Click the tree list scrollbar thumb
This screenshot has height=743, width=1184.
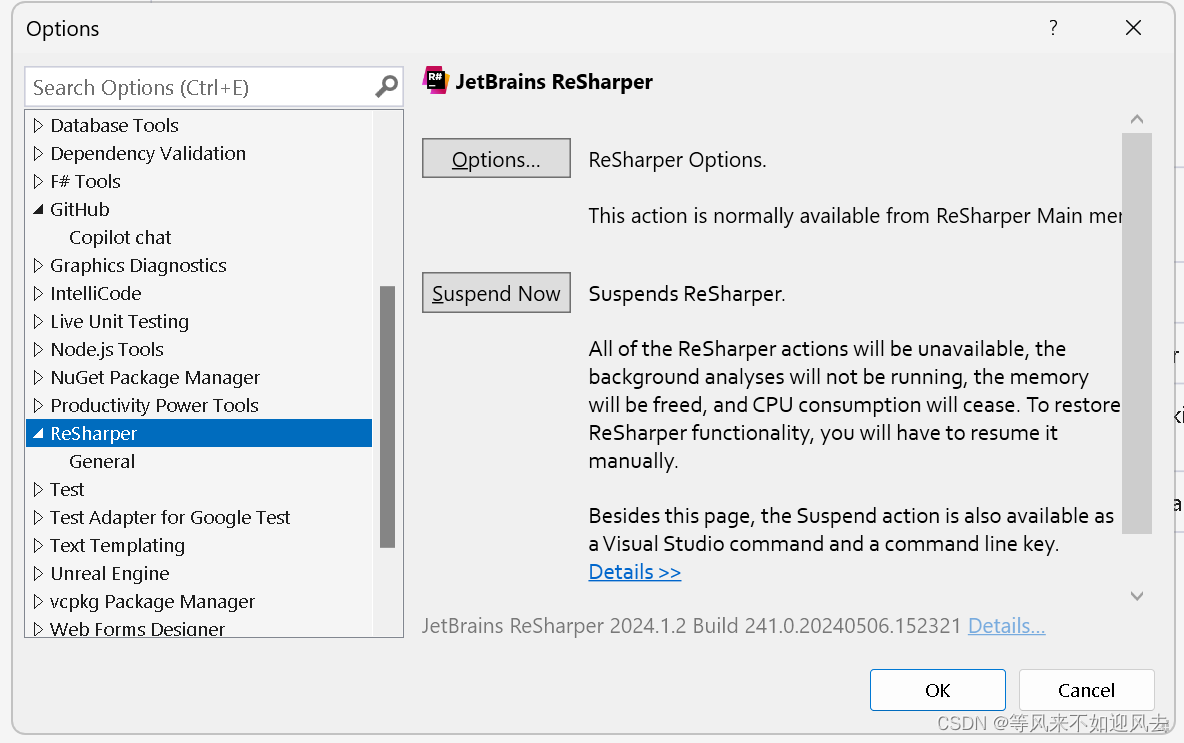[x=387, y=417]
